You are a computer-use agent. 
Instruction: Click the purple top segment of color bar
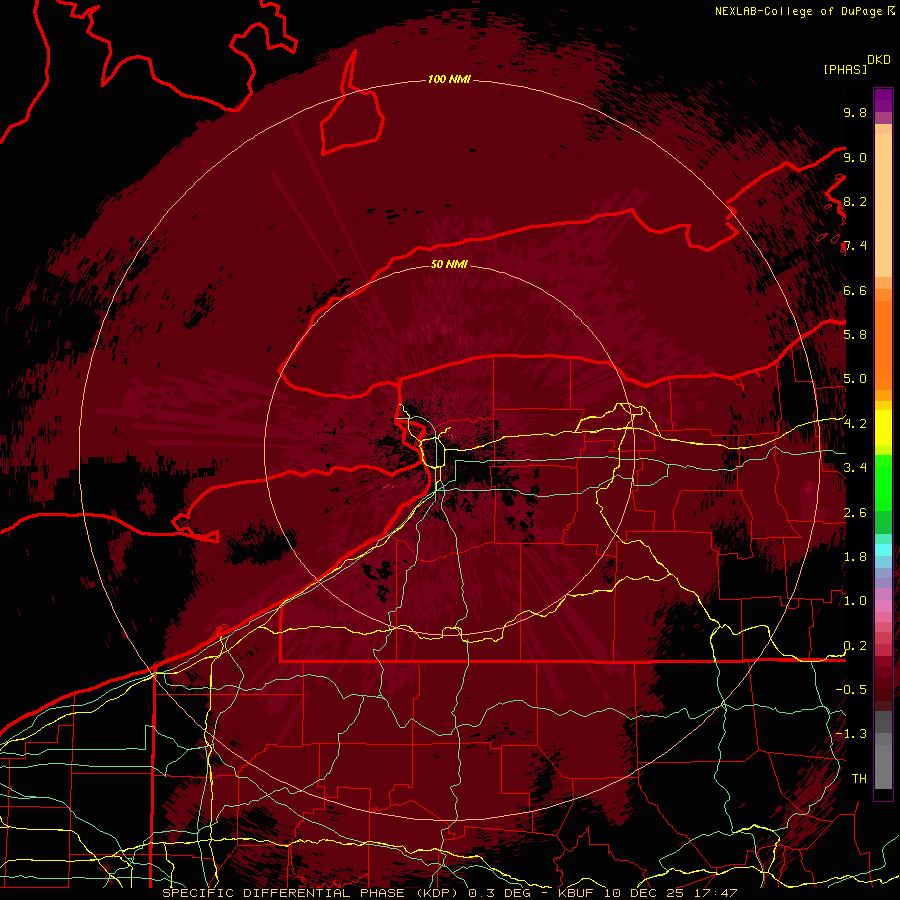[883, 100]
